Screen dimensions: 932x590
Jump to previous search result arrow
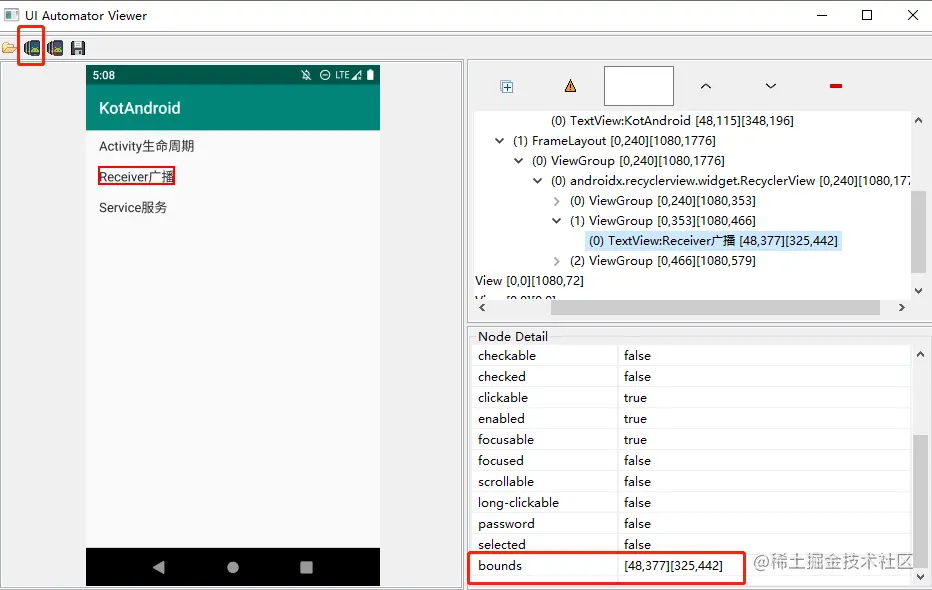pyautogui.click(x=706, y=86)
